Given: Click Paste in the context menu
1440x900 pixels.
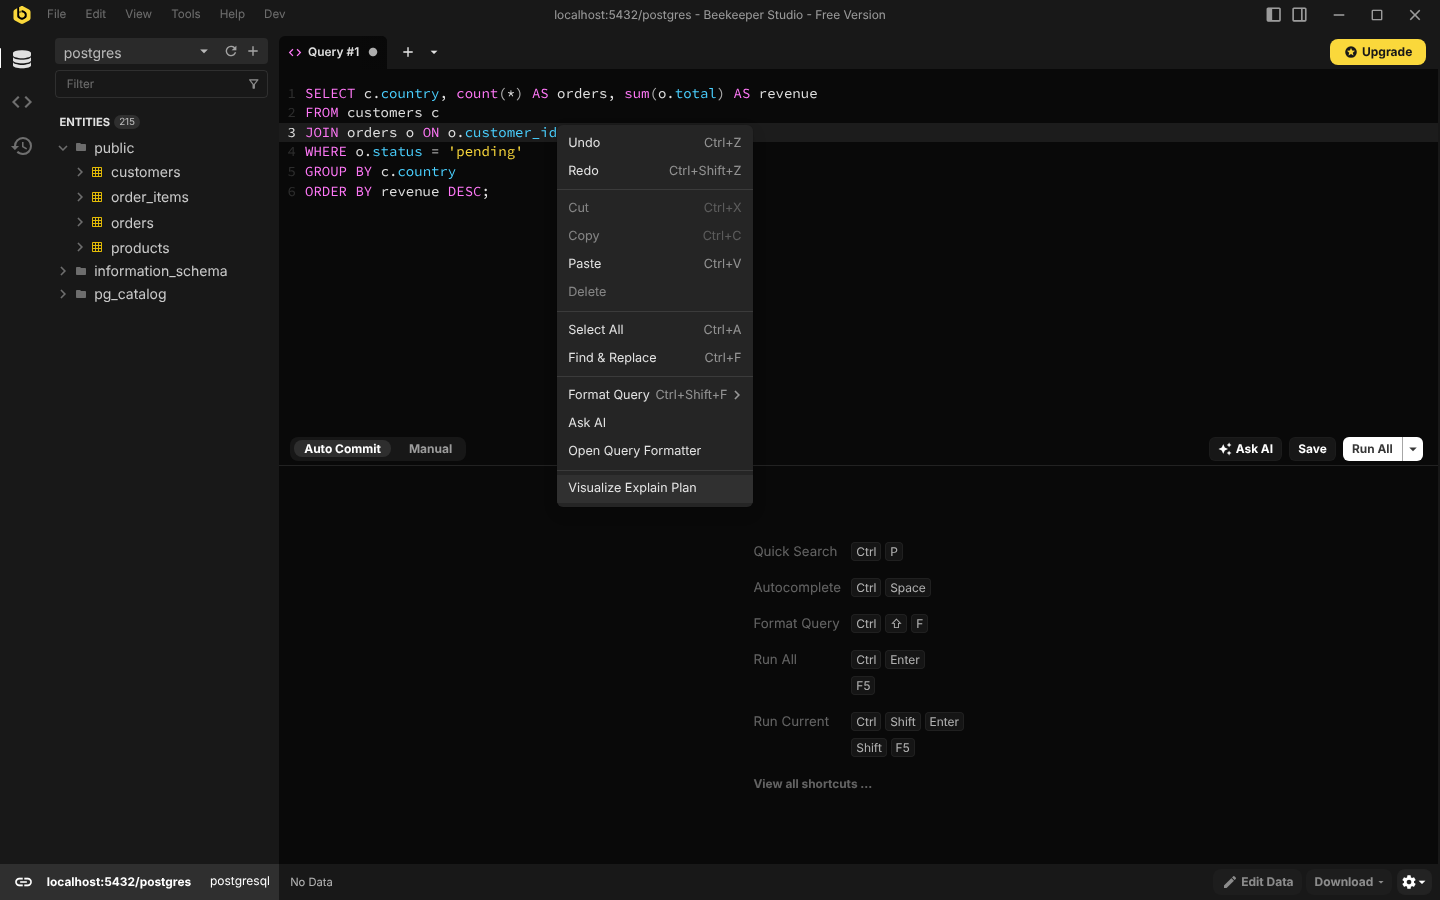Looking at the screenshot, I should tap(655, 264).
